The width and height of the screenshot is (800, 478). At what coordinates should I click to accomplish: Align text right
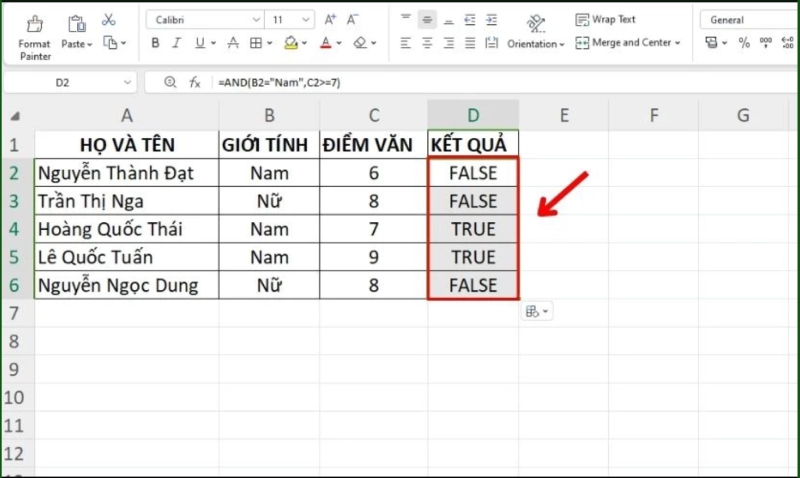(x=448, y=43)
